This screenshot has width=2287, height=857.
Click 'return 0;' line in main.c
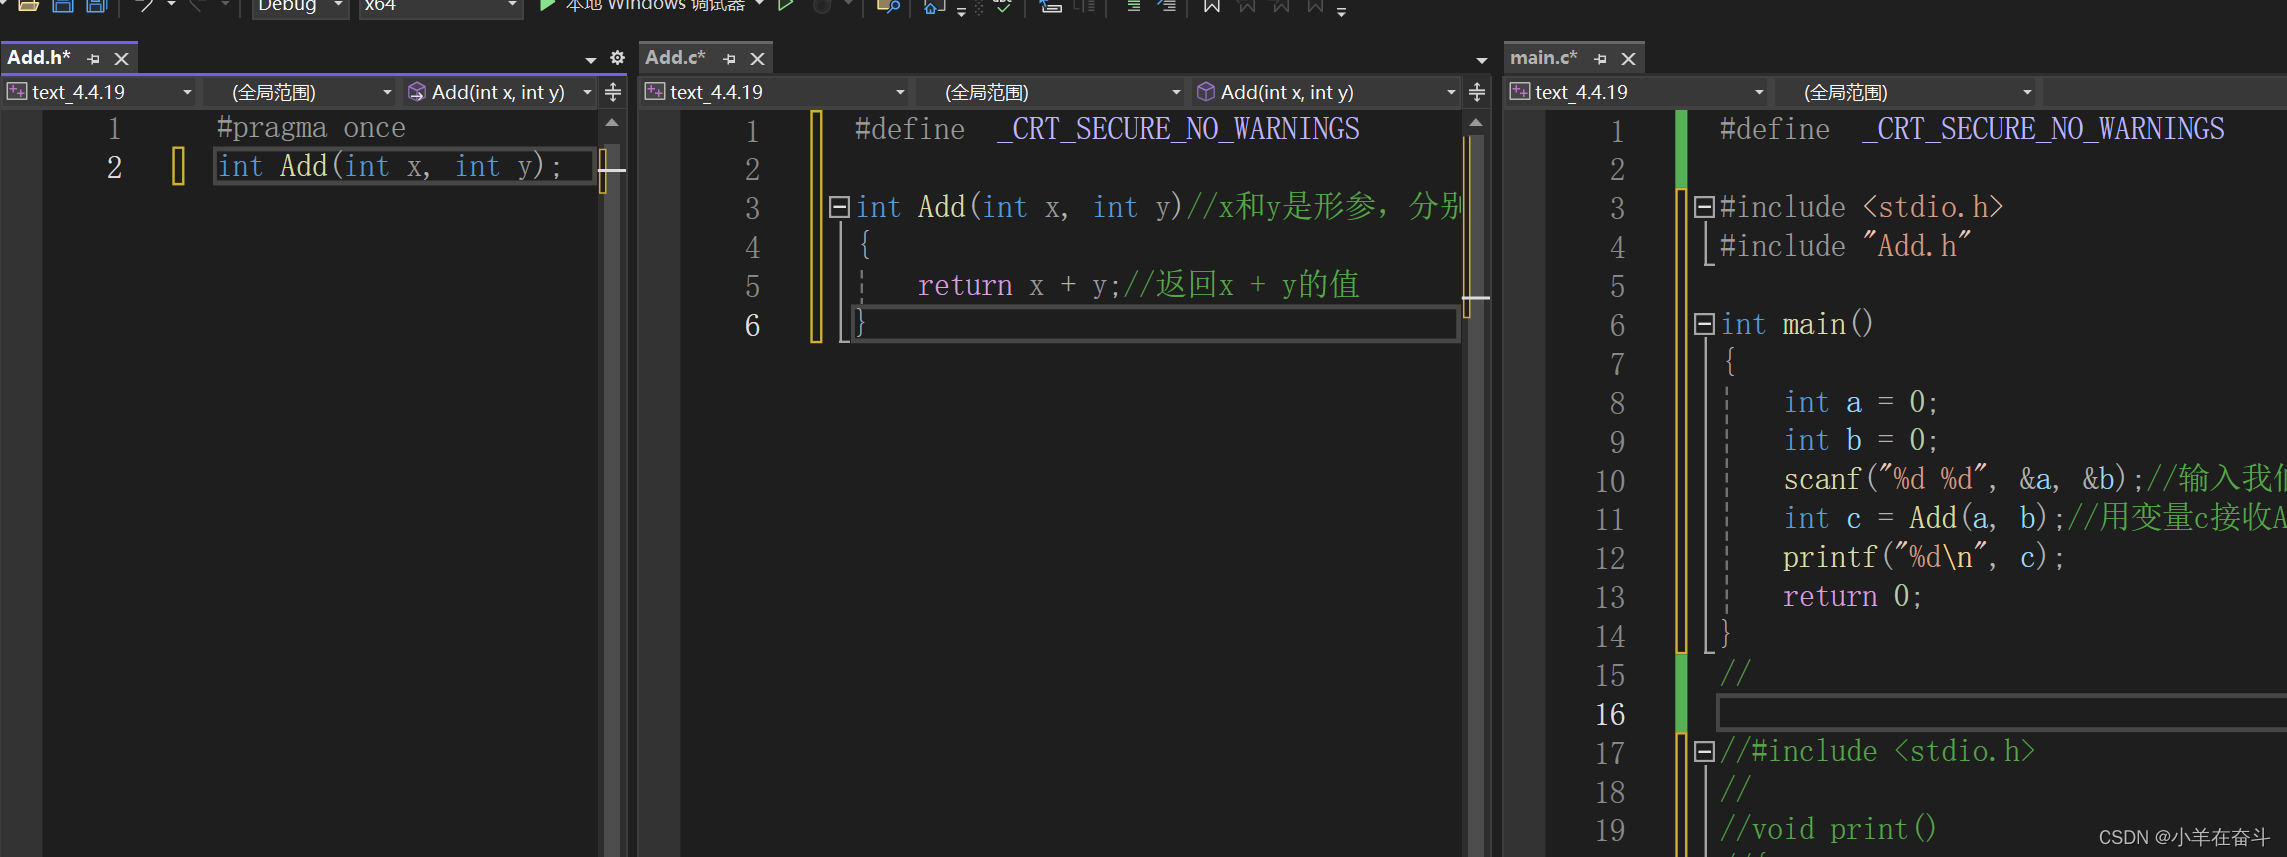point(1852,596)
